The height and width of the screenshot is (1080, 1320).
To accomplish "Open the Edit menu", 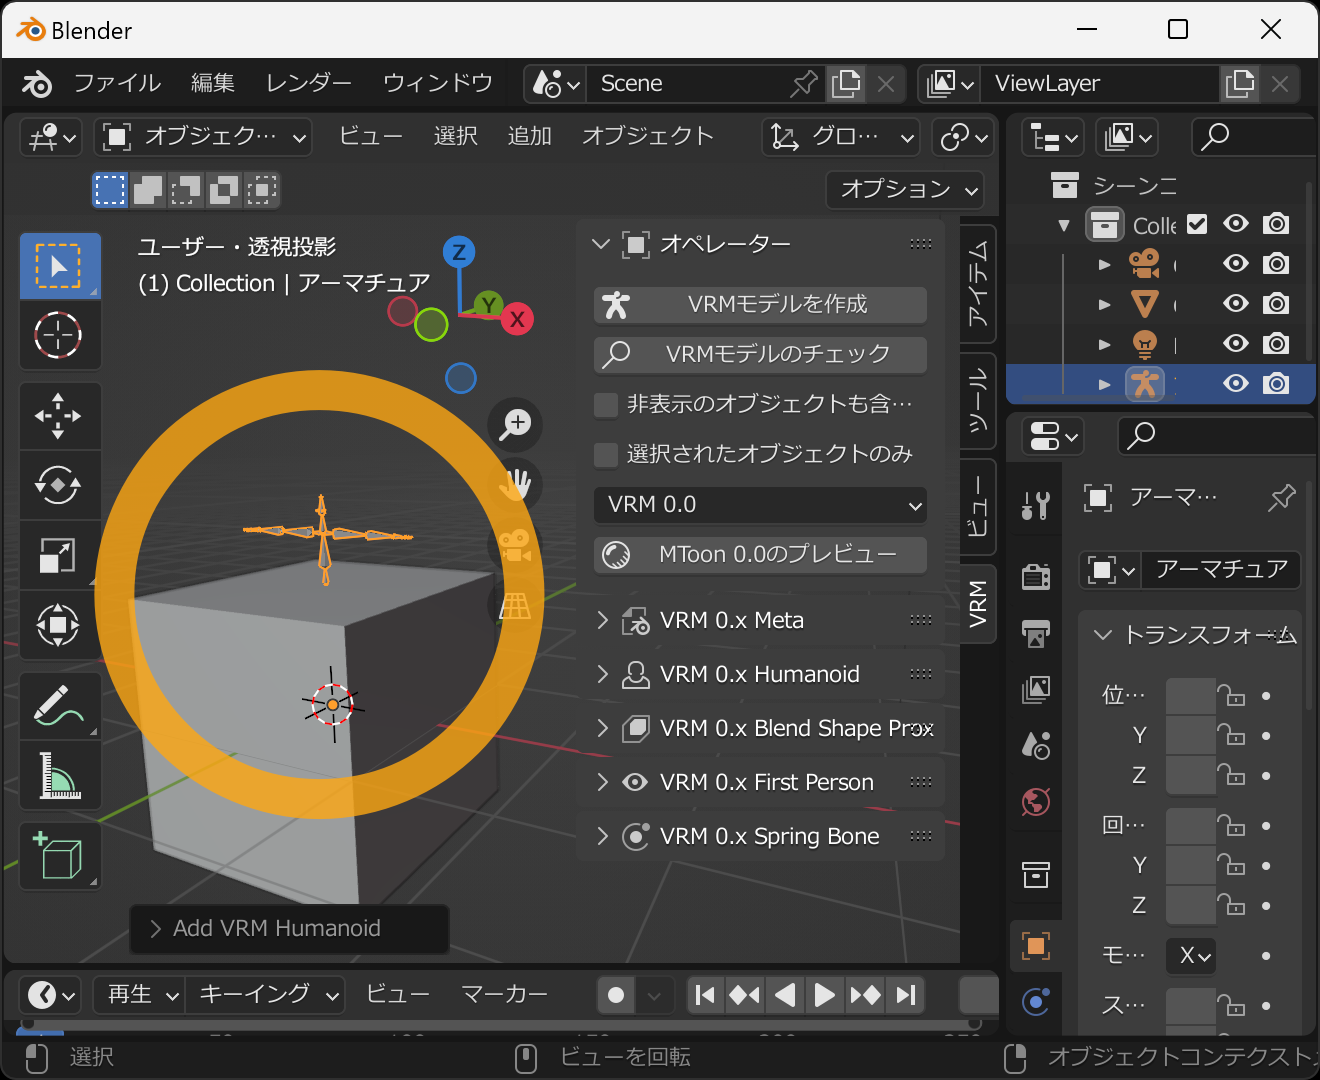I will 213,84.
